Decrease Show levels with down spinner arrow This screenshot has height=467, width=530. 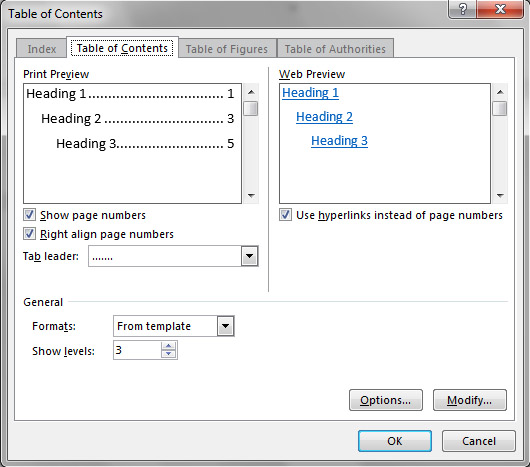coord(168,354)
